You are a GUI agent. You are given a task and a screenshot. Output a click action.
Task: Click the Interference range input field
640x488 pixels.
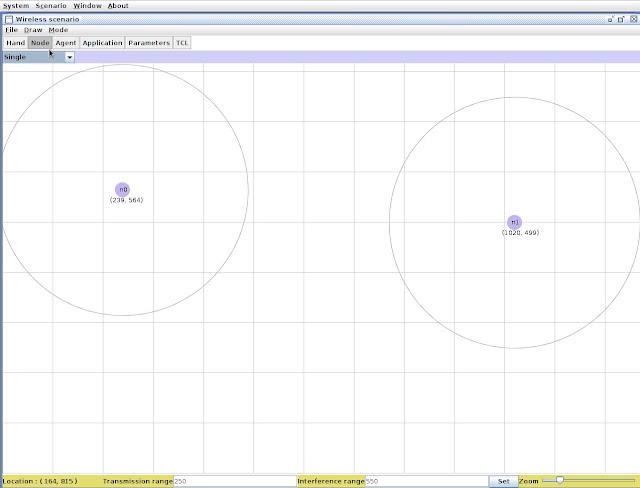[427, 481]
